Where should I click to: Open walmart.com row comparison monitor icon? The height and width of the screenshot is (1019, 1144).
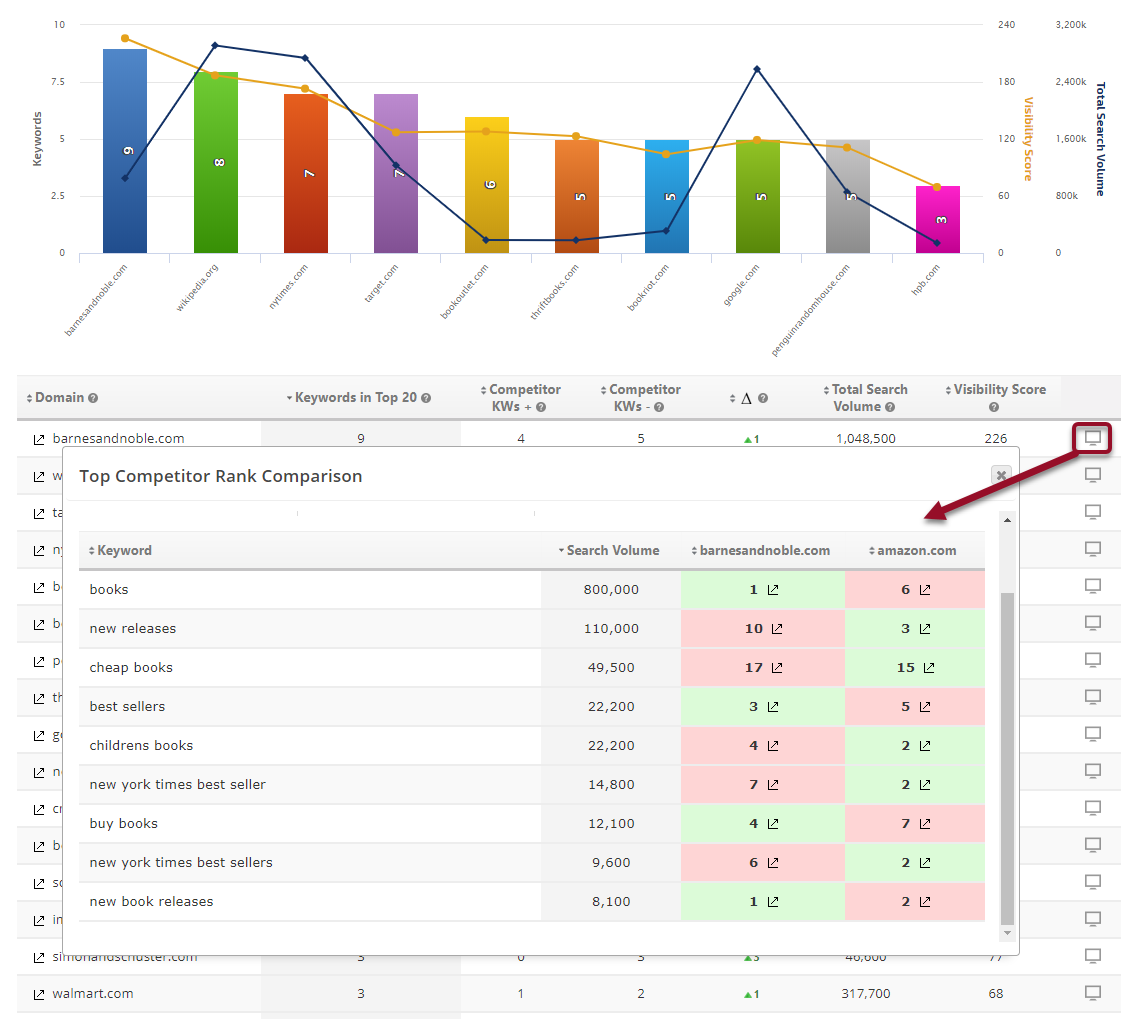coord(1093,993)
